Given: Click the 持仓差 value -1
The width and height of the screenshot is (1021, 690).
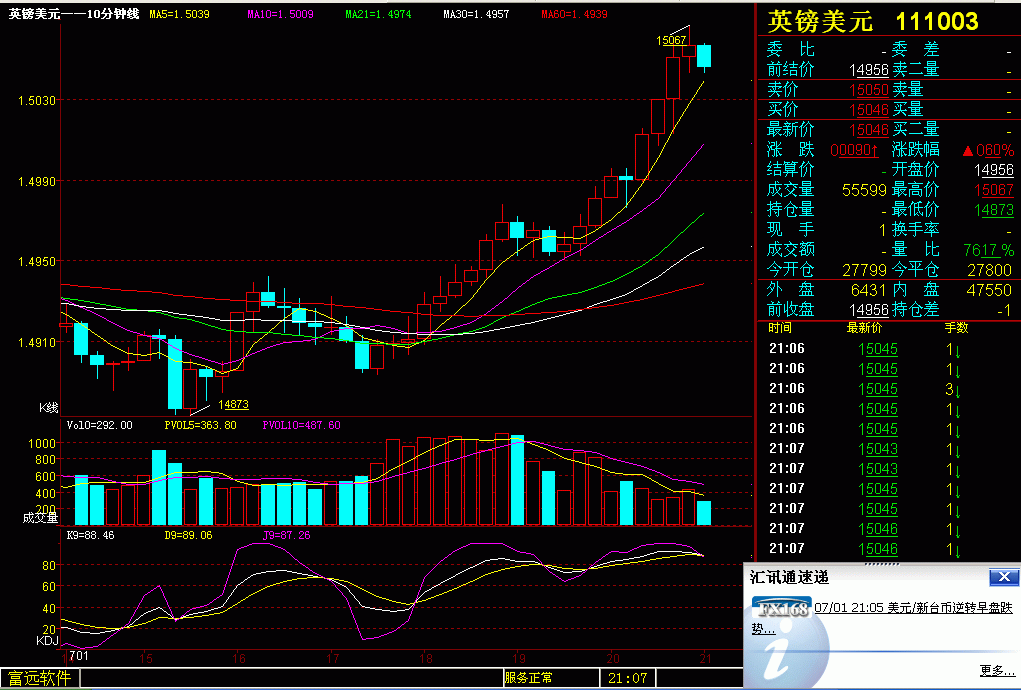Looking at the screenshot, I should (x=1004, y=310).
